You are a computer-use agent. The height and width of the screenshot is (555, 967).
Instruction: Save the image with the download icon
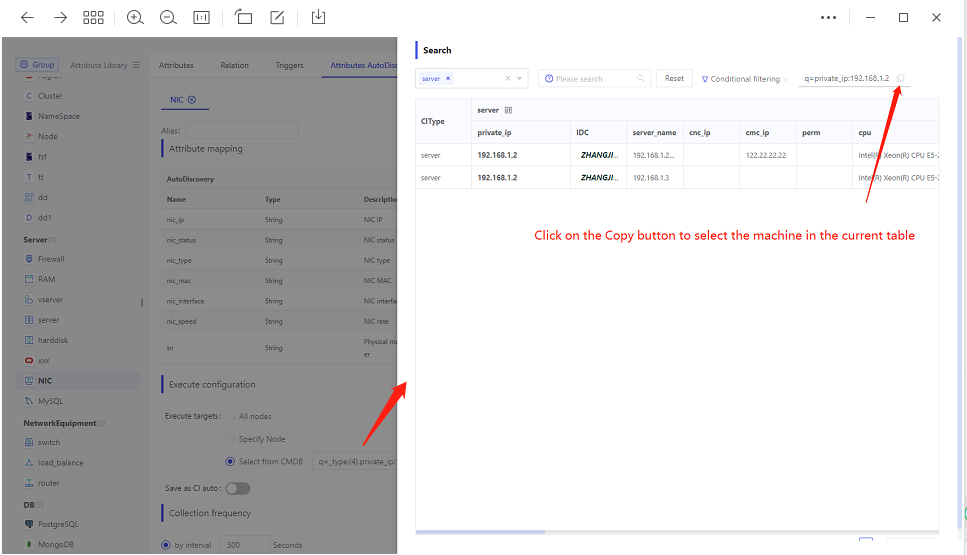318,17
